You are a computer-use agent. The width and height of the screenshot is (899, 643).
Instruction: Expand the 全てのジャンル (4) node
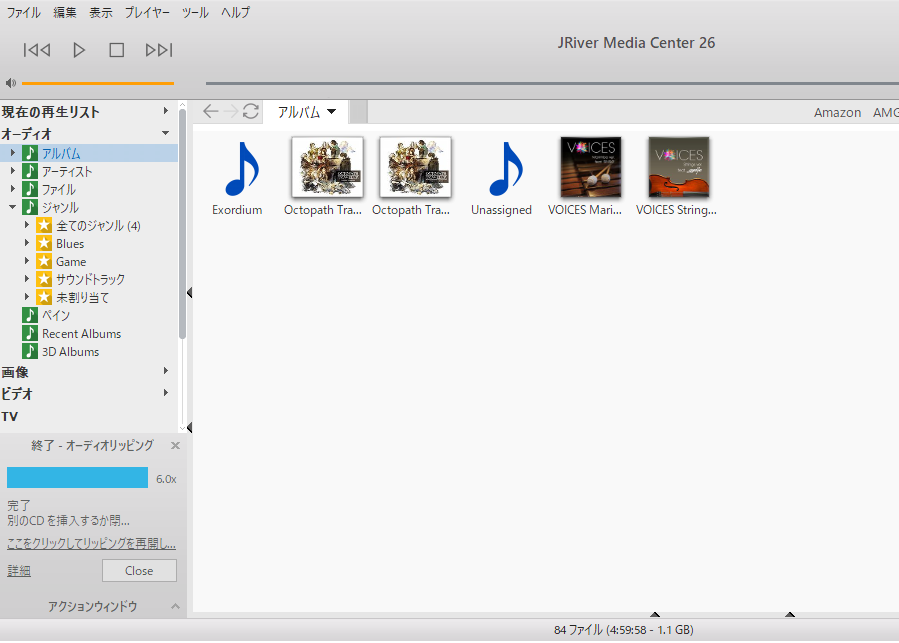coord(26,225)
